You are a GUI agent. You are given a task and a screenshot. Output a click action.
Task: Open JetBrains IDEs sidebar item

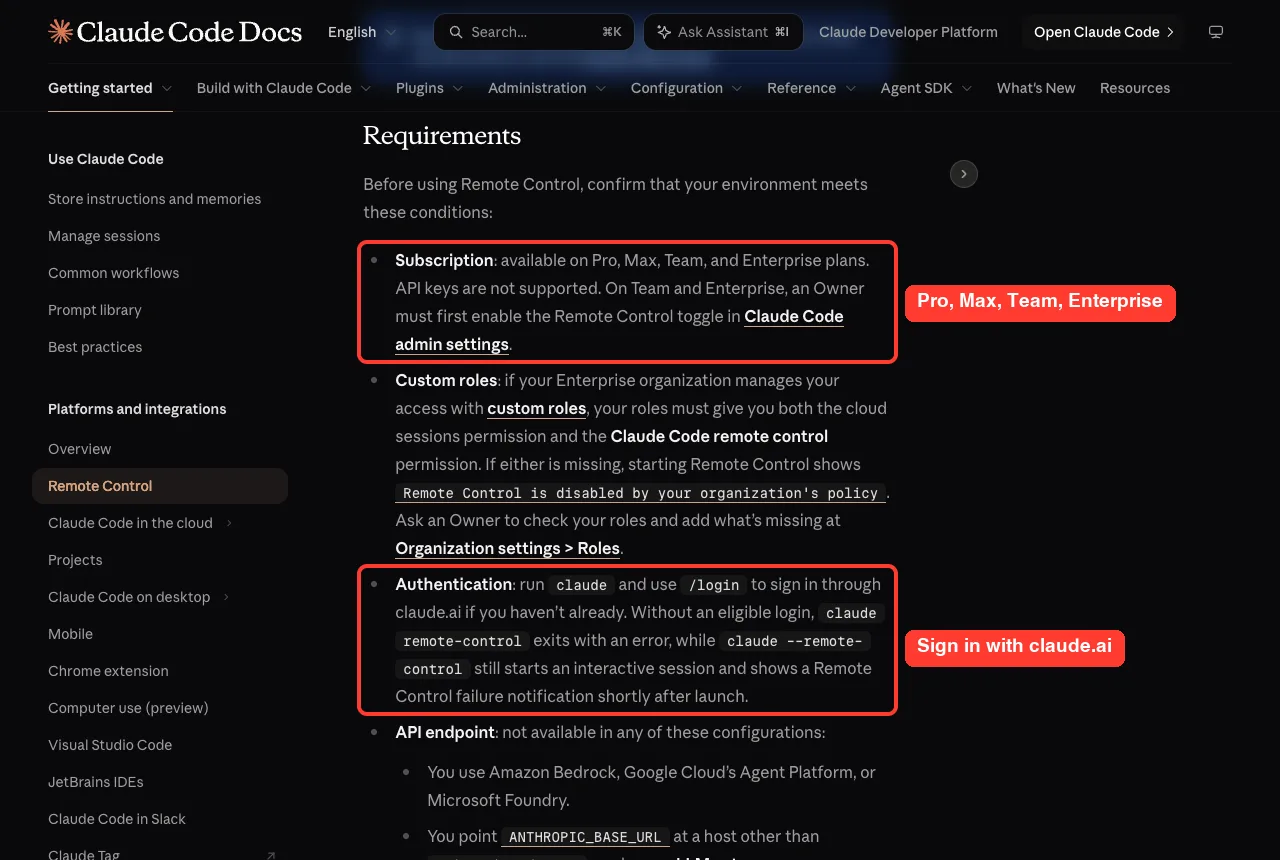click(95, 782)
